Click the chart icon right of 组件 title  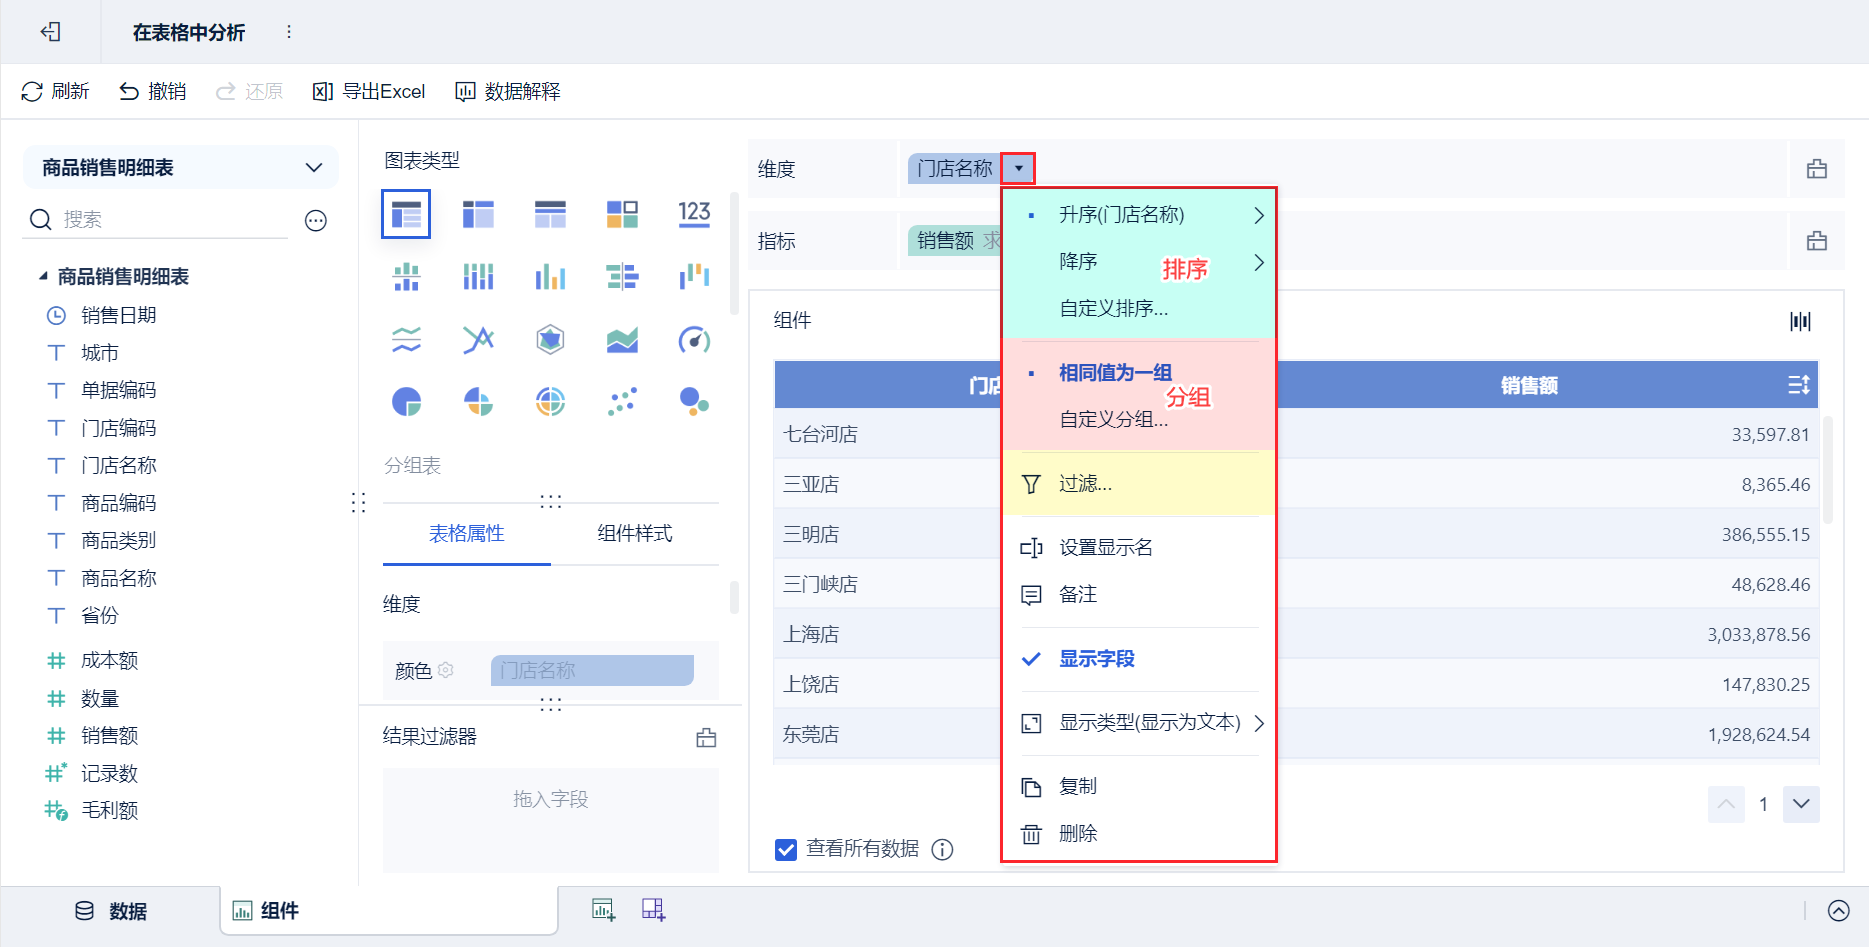(x=1800, y=321)
